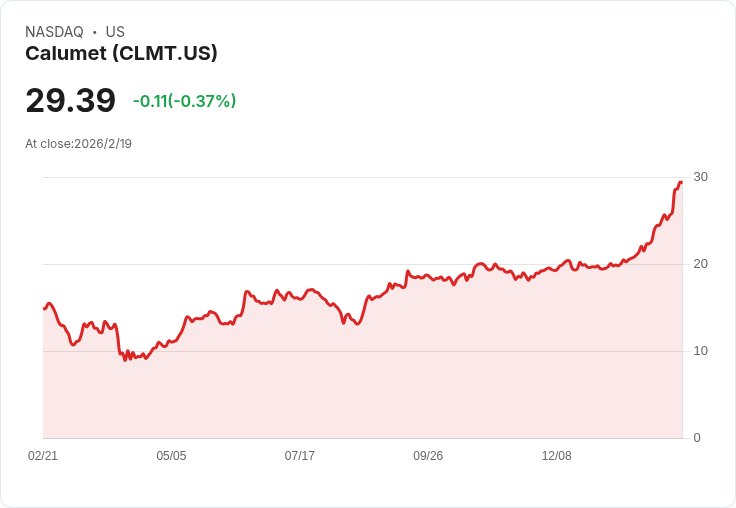Click the US market label
Image resolution: width=736 pixels, height=508 pixels.
point(115,32)
